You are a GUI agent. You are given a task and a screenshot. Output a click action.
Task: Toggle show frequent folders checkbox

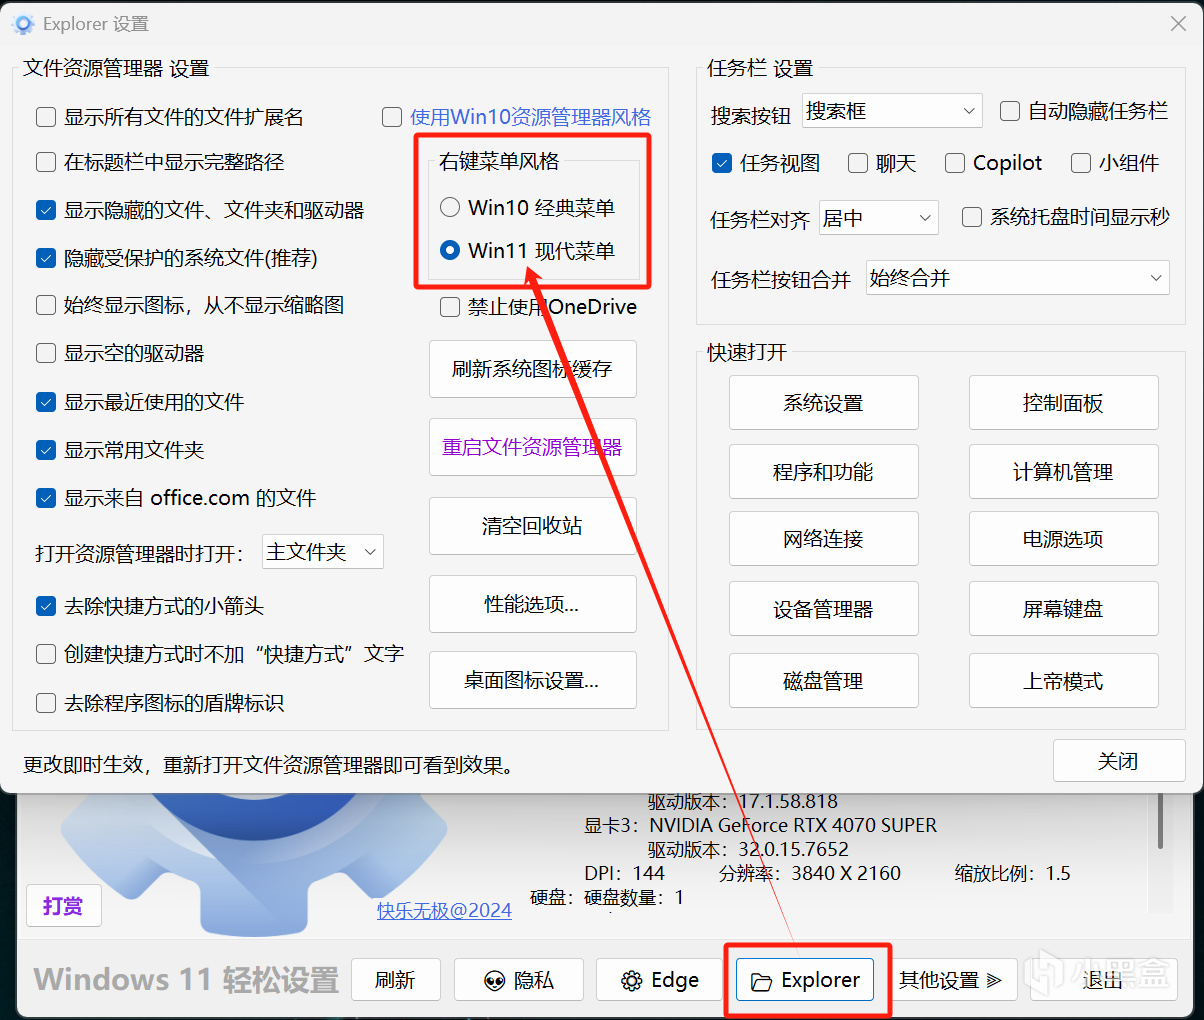tap(46, 450)
